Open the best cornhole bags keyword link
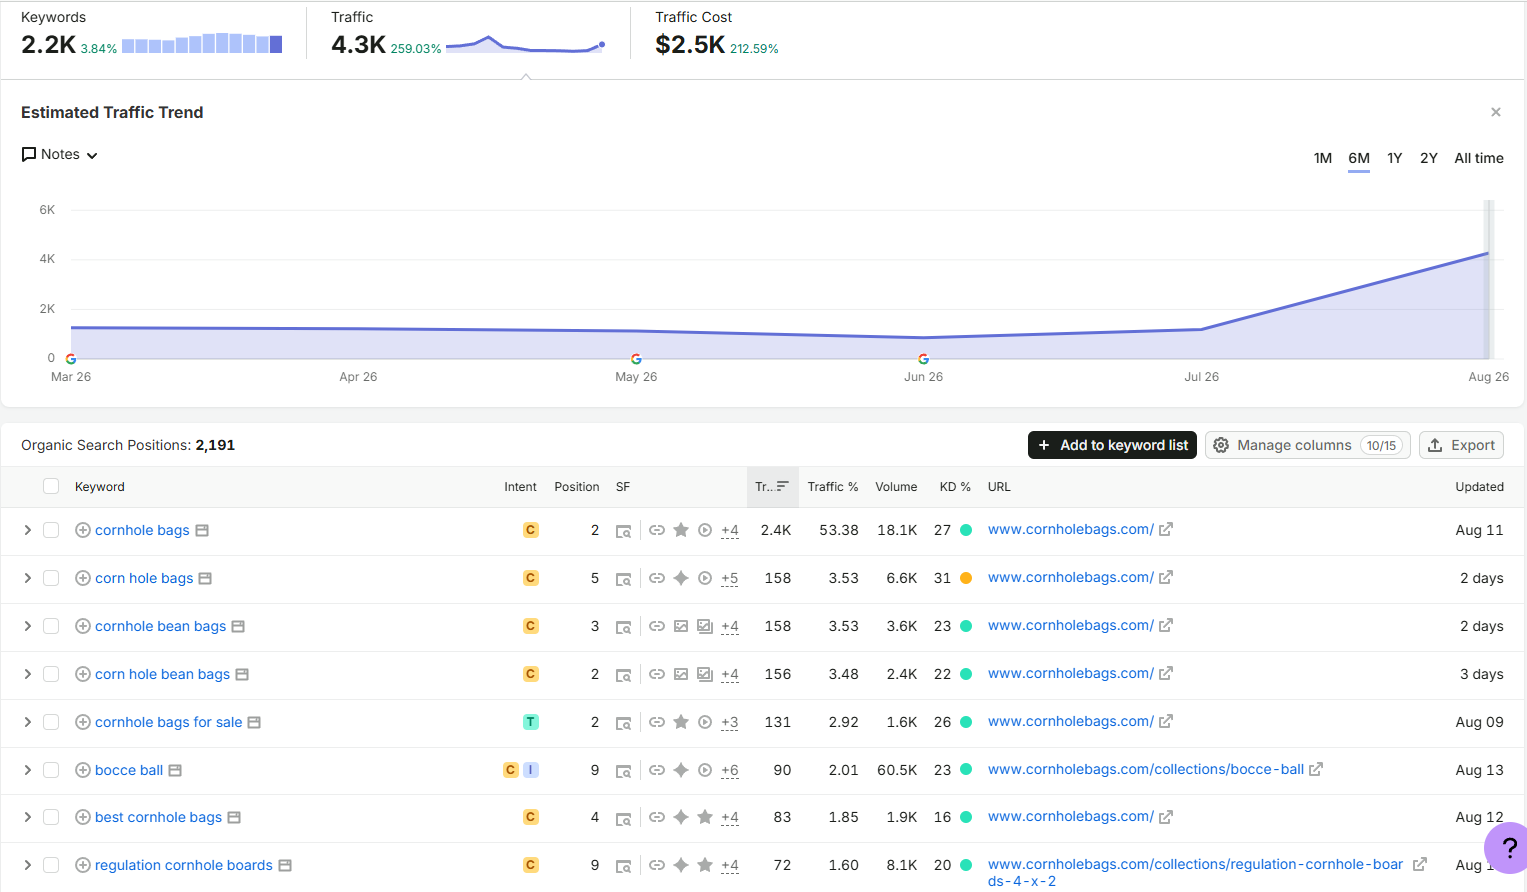 click(158, 817)
